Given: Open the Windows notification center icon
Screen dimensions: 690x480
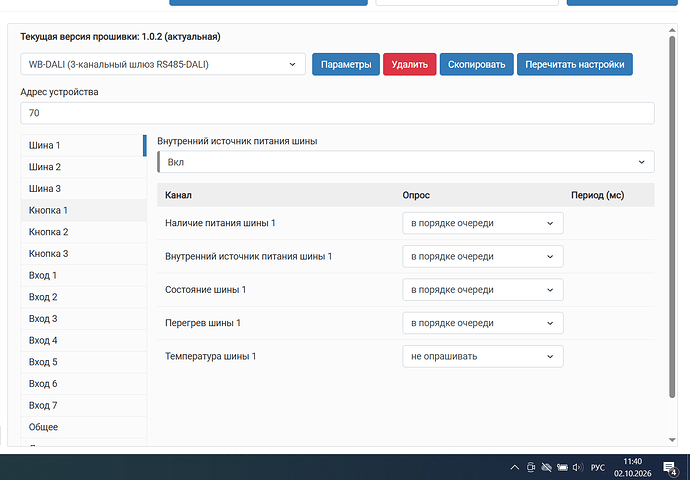Looking at the screenshot, I should coord(670,468).
